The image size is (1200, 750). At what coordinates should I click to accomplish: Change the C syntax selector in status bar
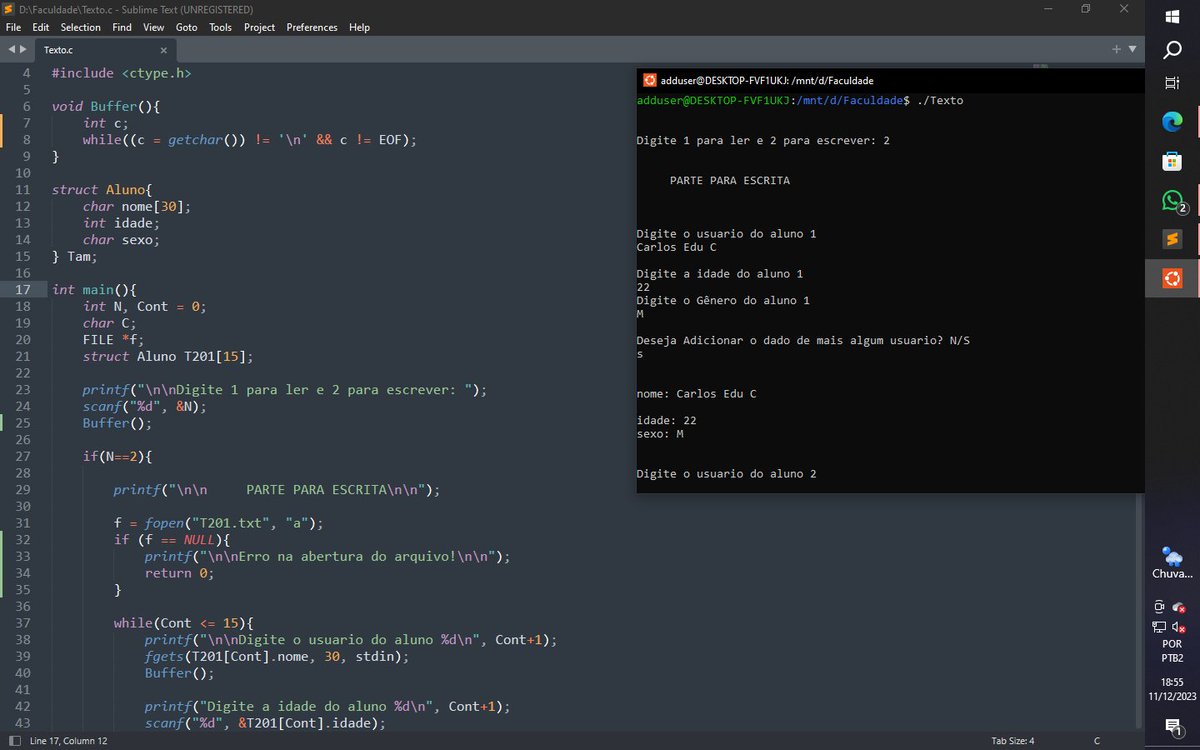tap(1097, 740)
